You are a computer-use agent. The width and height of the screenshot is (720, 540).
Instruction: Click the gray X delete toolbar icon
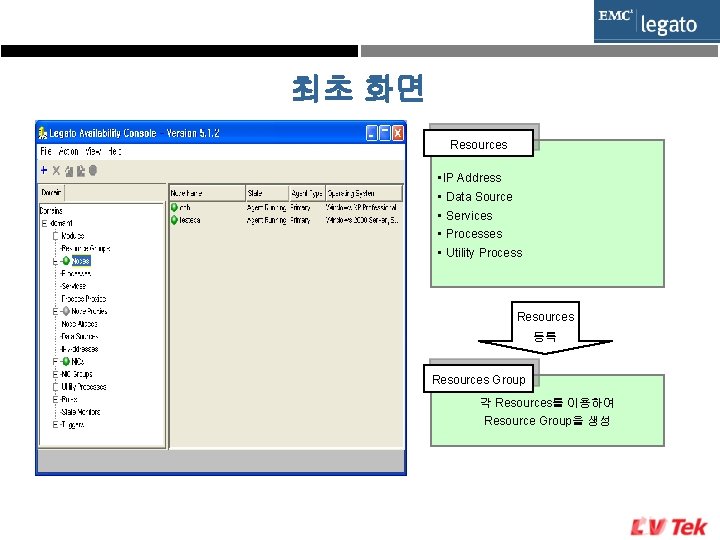56,171
